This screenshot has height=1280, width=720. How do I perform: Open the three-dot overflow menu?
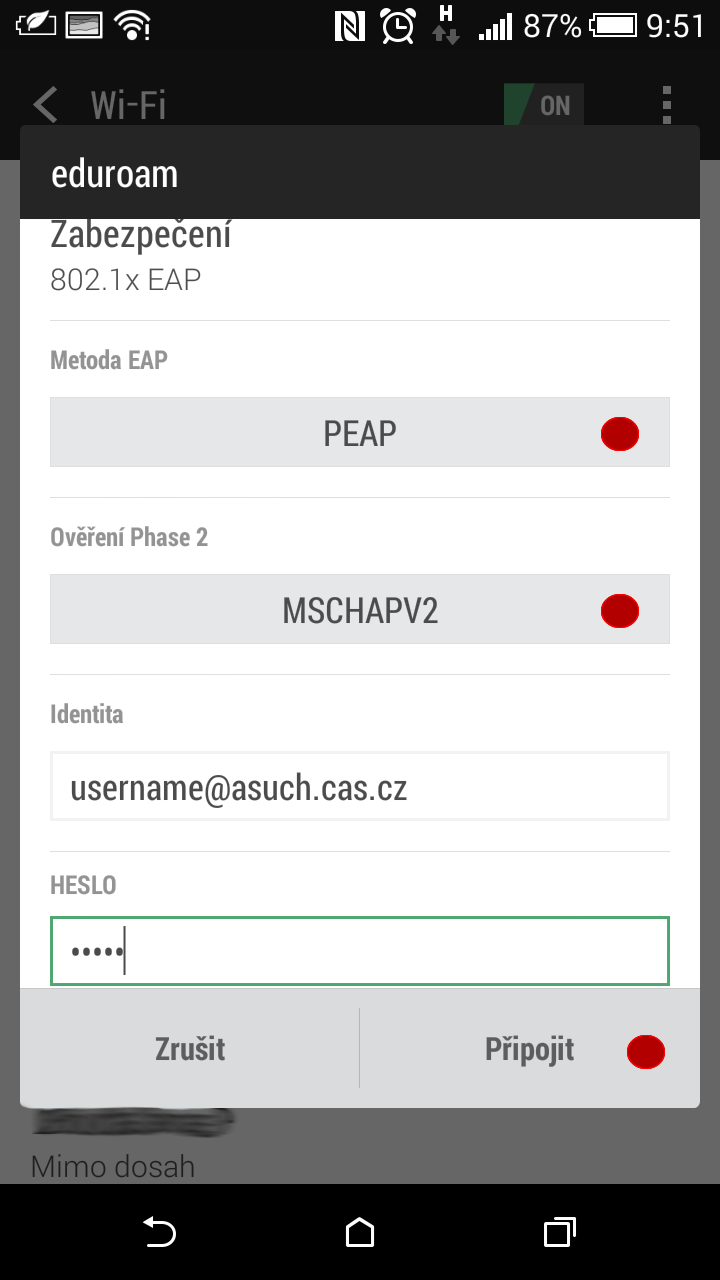(667, 104)
